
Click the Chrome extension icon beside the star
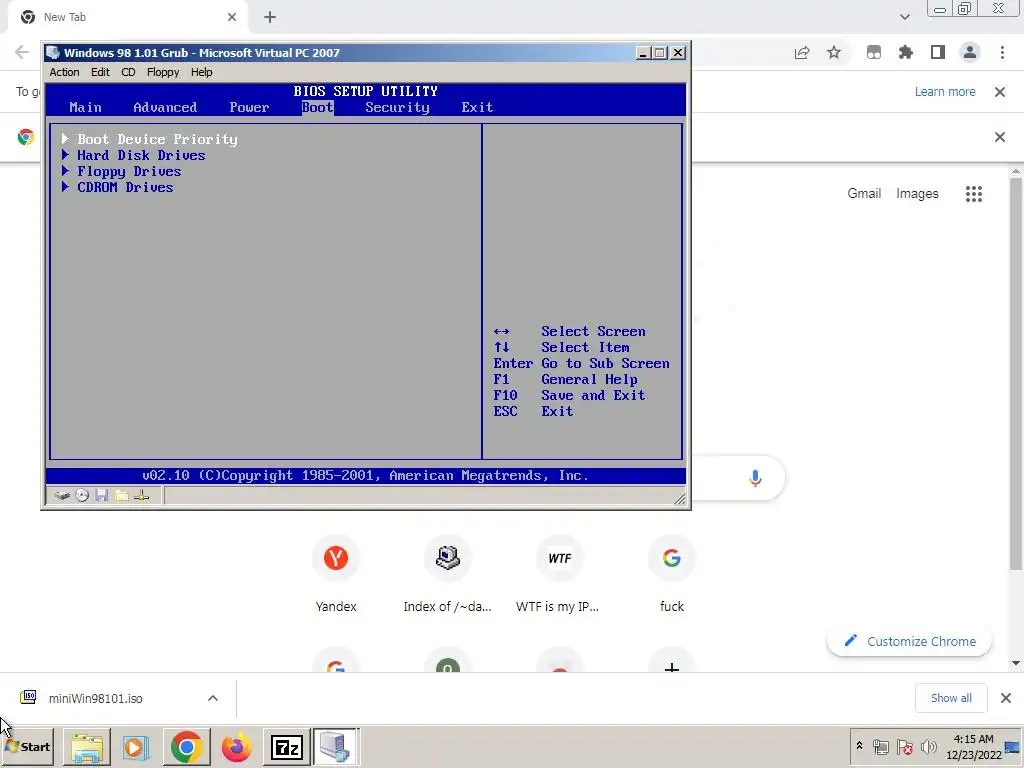pyautogui.click(x=874, y=53)
